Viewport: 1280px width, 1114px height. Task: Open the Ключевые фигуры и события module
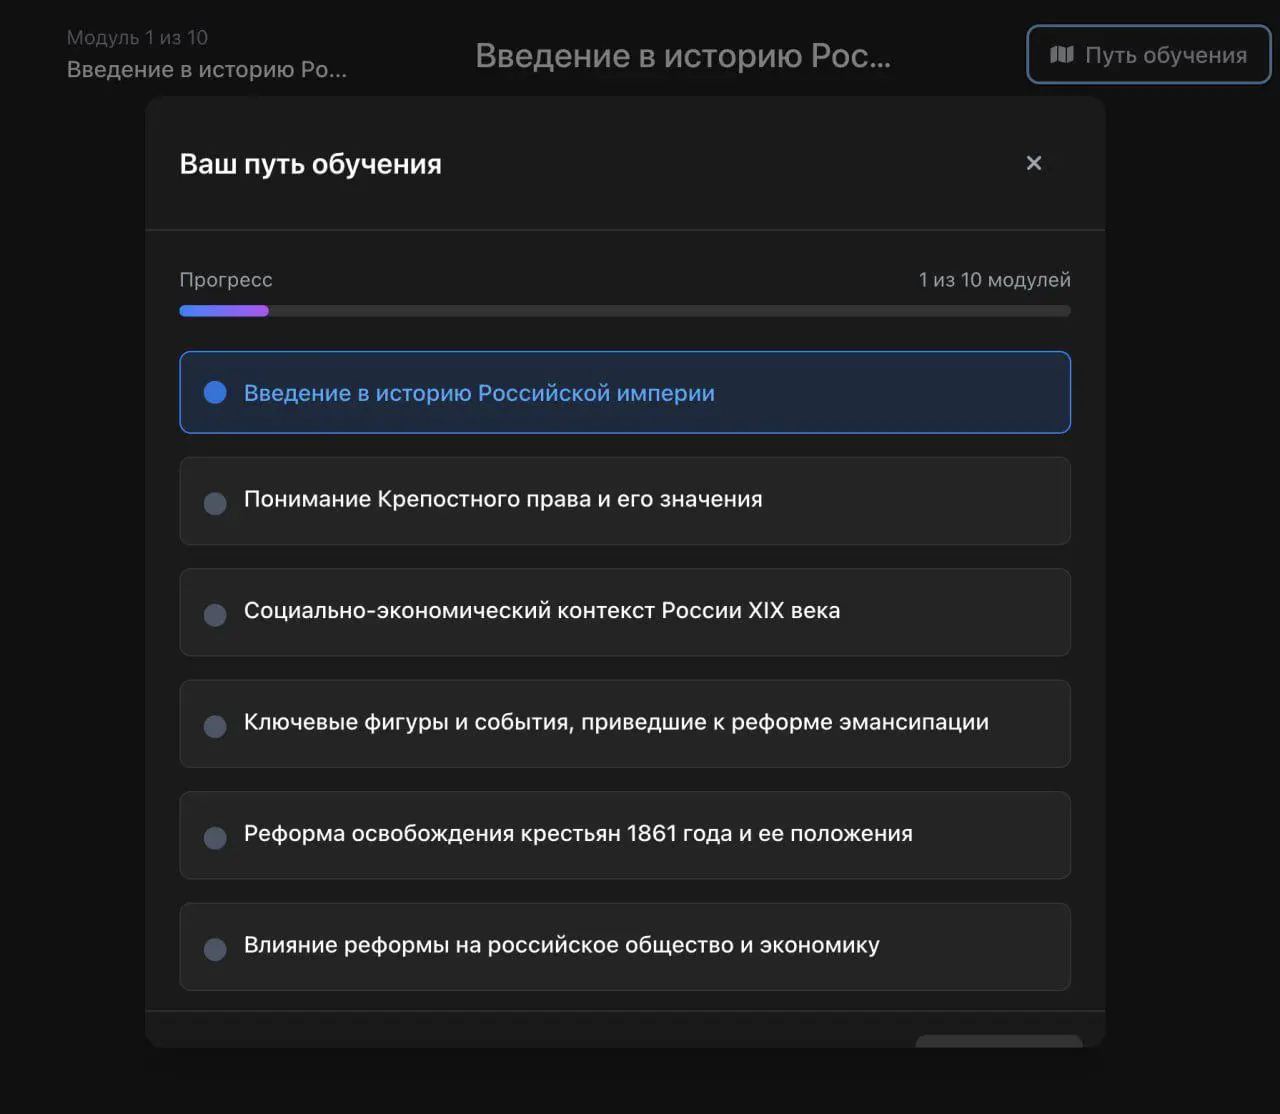[625, 723]
